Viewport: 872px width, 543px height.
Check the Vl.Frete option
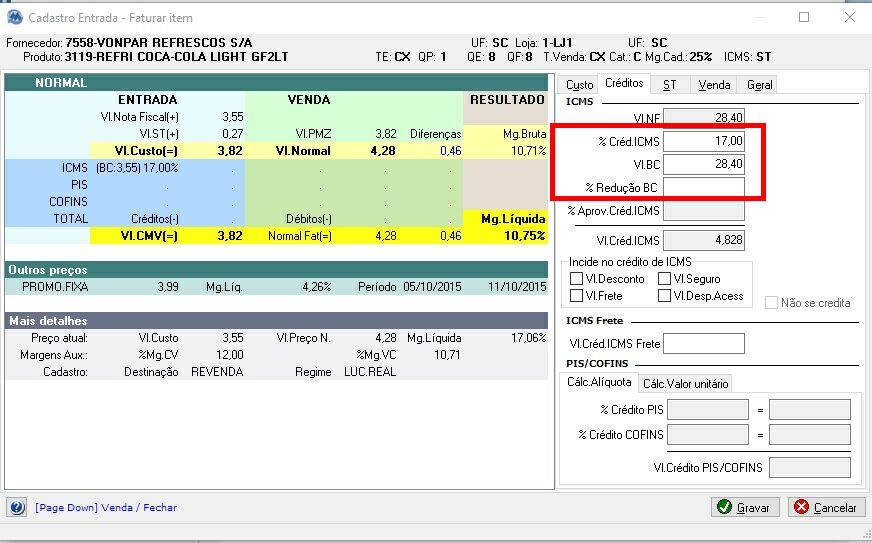click(x=577, y=296)
